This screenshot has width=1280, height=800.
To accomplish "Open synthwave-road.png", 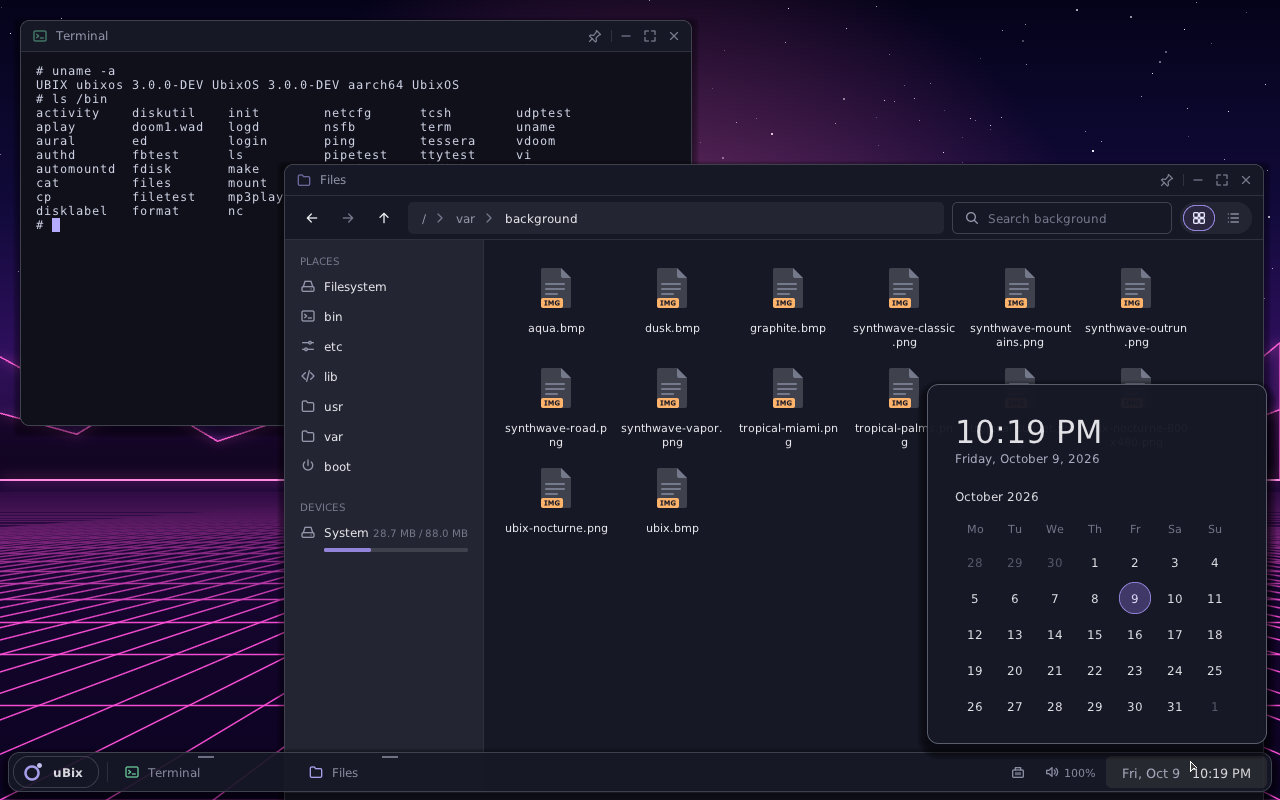I will point(556,408).
